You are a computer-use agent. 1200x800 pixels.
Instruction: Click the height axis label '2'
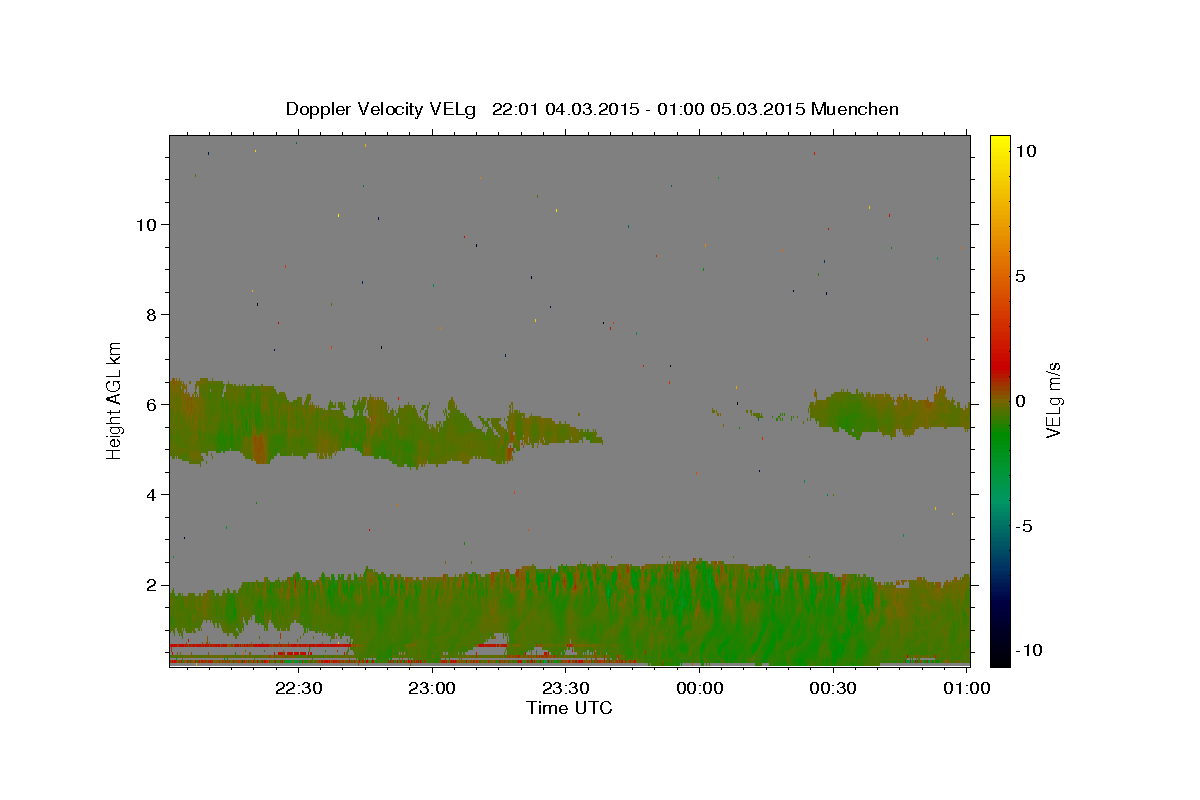pyautogui.click(x=150, y=585)
